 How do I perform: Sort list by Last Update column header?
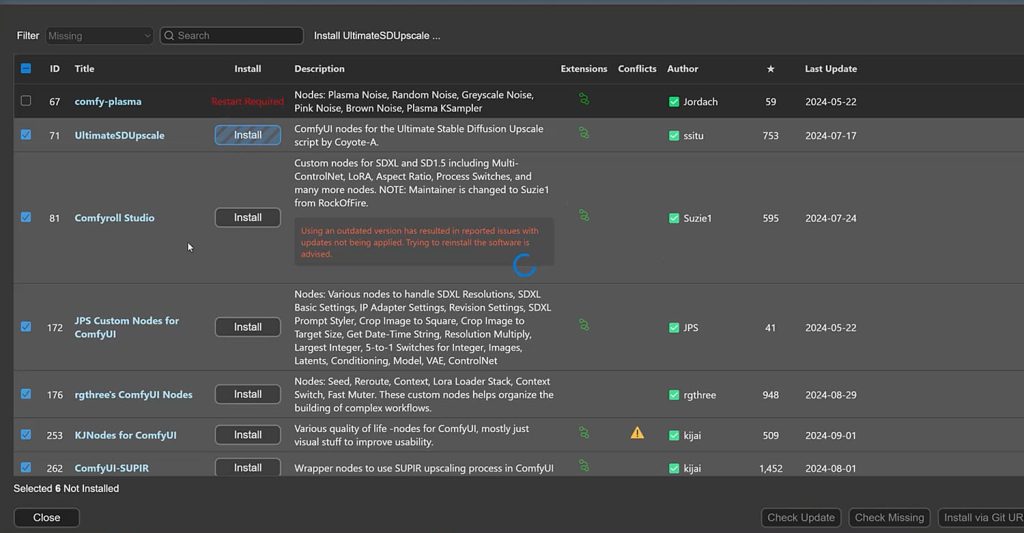pos(830,69)
